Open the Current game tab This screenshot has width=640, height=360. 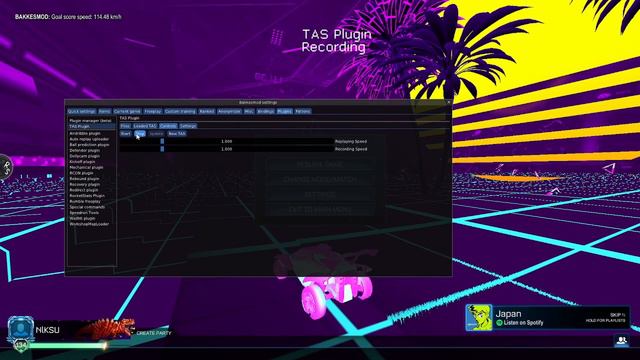[127, 111]
